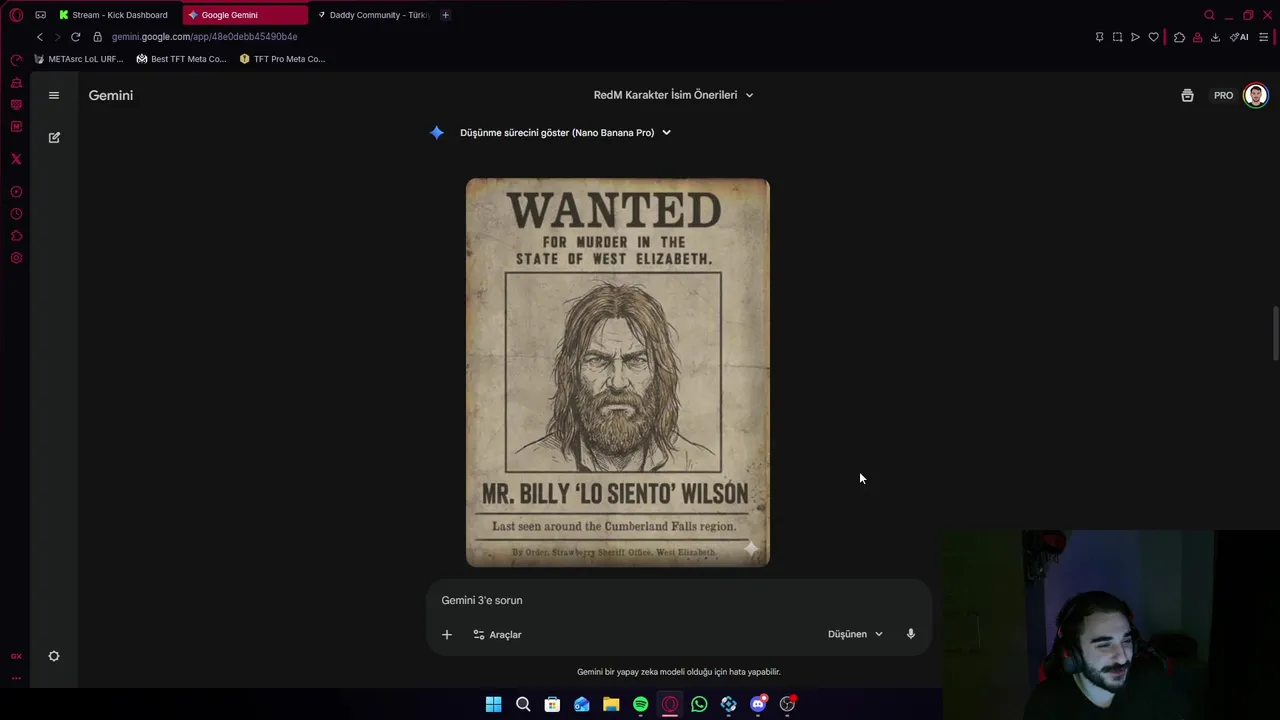Click the Gemini logo text
1280x720 pixels.
point(111,95)
